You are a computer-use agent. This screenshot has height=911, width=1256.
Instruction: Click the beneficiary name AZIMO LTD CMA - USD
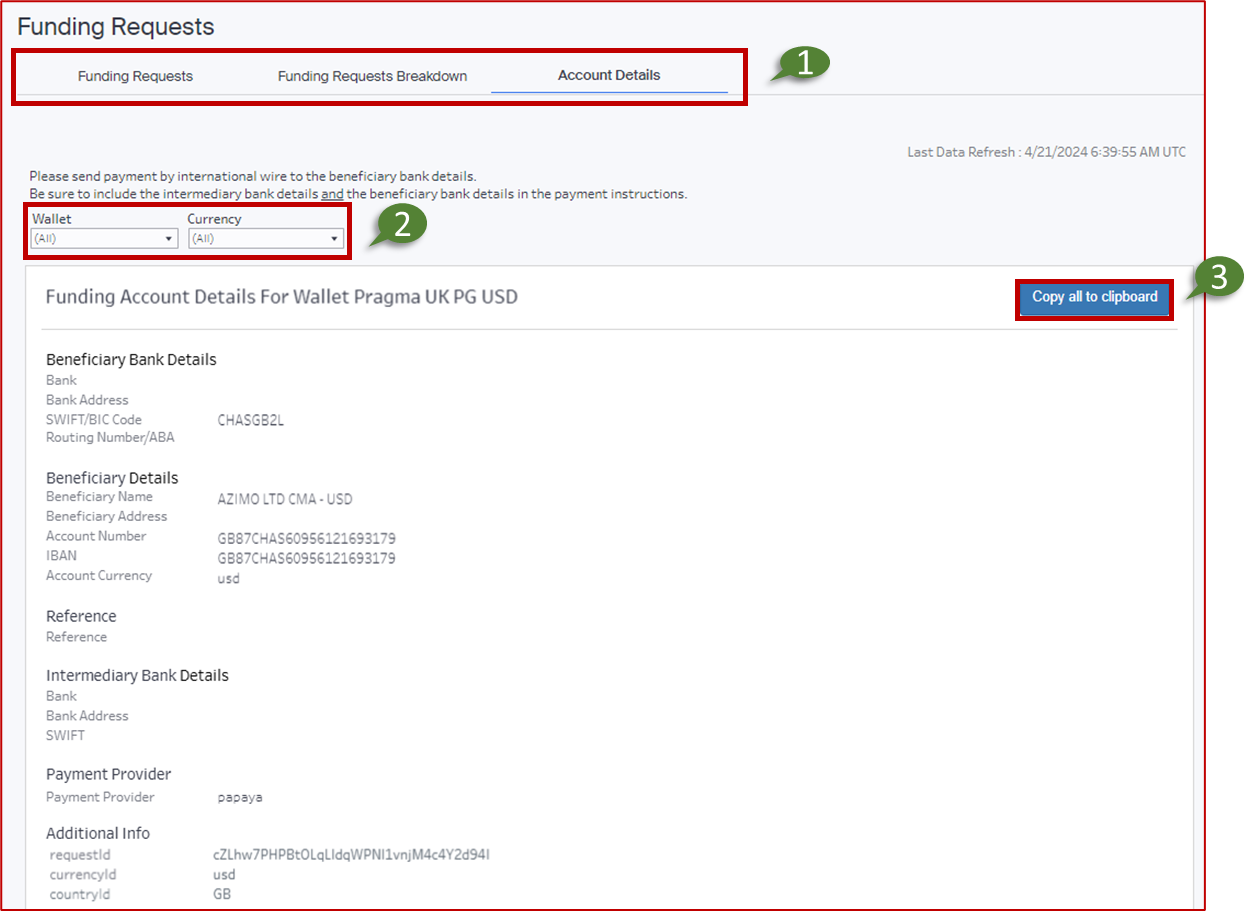point(285,499)
